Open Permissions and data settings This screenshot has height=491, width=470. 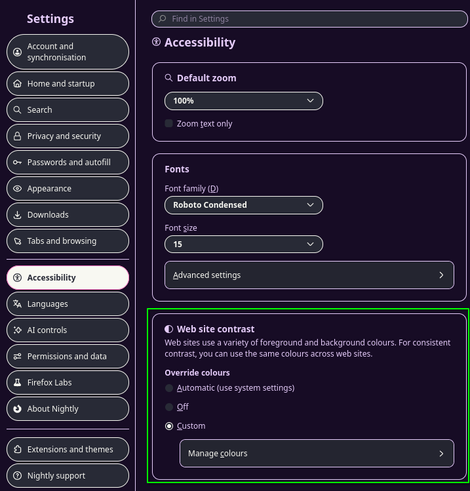[x=68, y=356]
